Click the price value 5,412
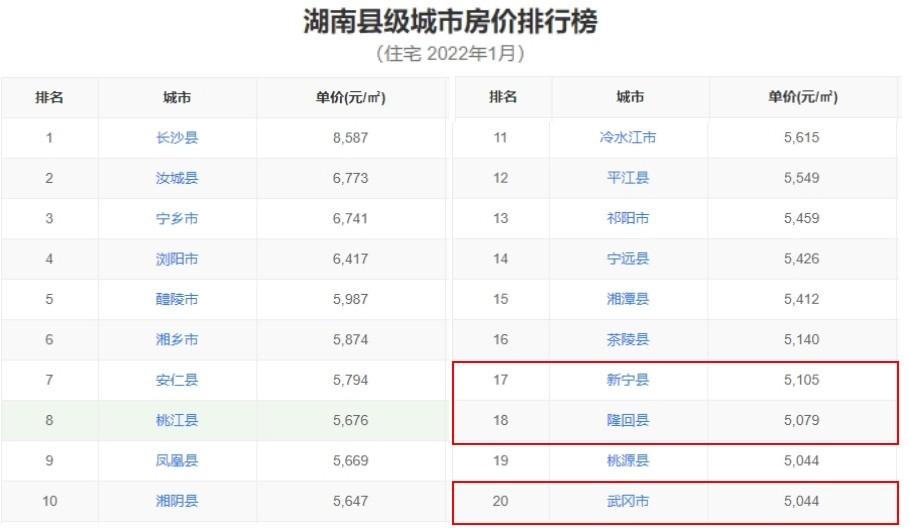The image size is (909, 532). coord(802,299)
